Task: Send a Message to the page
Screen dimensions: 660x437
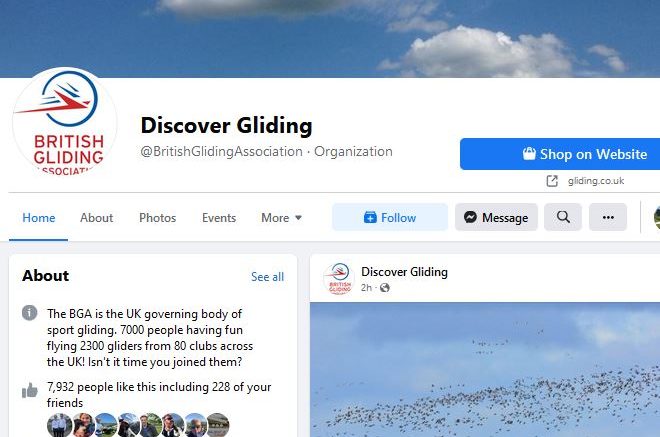Action: click(496, 217)
